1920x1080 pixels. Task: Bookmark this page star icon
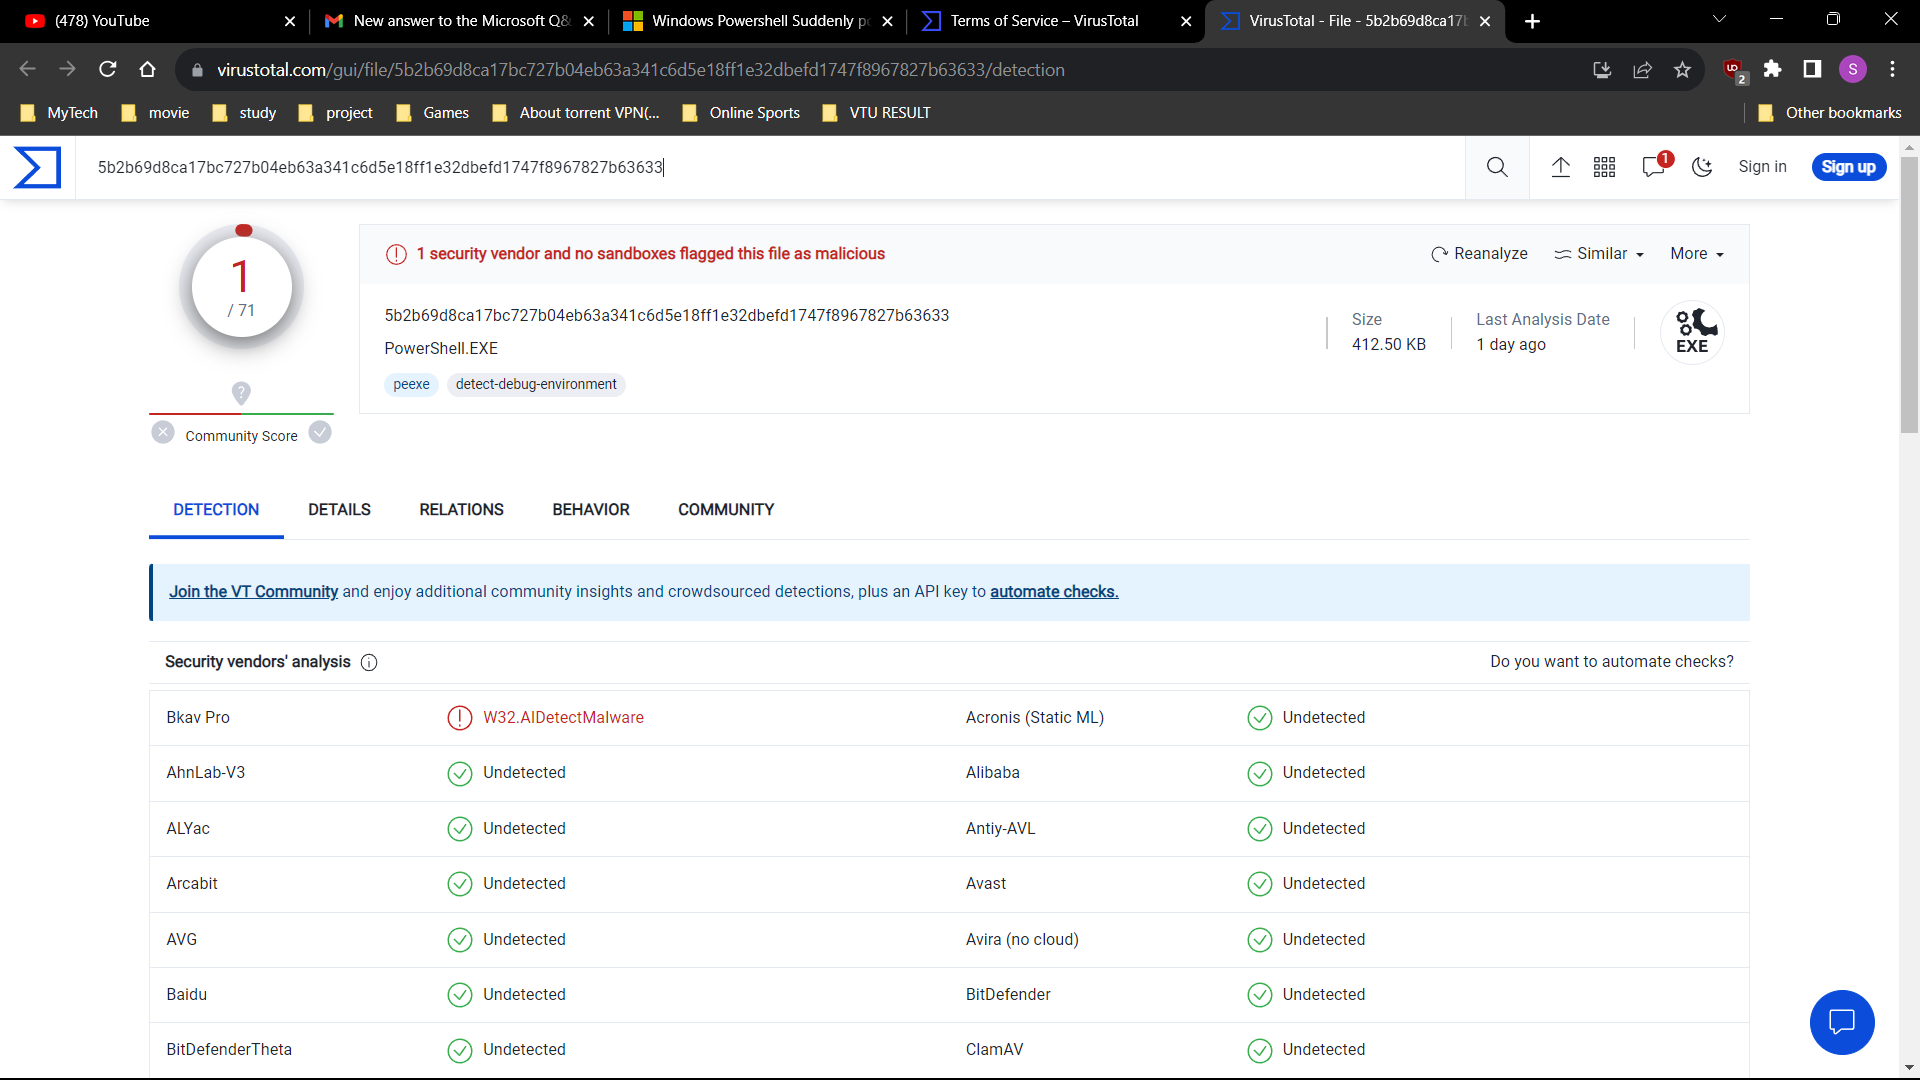pos(1682,69)
